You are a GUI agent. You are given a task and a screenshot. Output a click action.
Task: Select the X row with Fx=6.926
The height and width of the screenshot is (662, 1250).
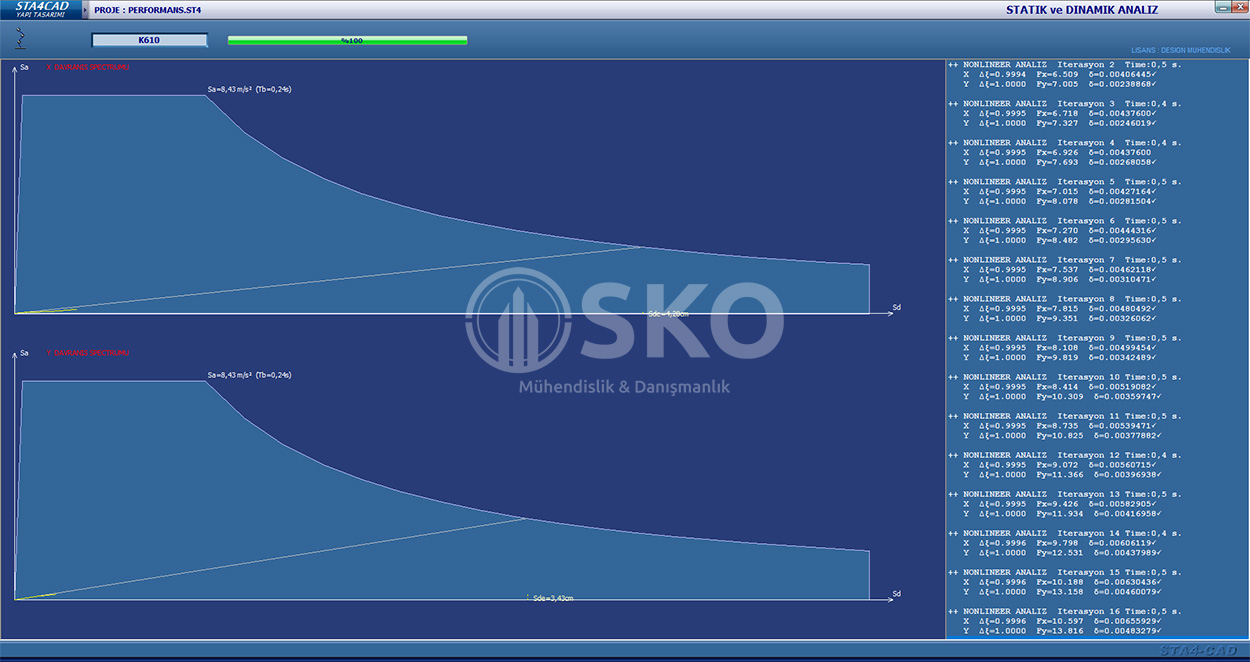pyautogui.click(x=1059, y=152)
